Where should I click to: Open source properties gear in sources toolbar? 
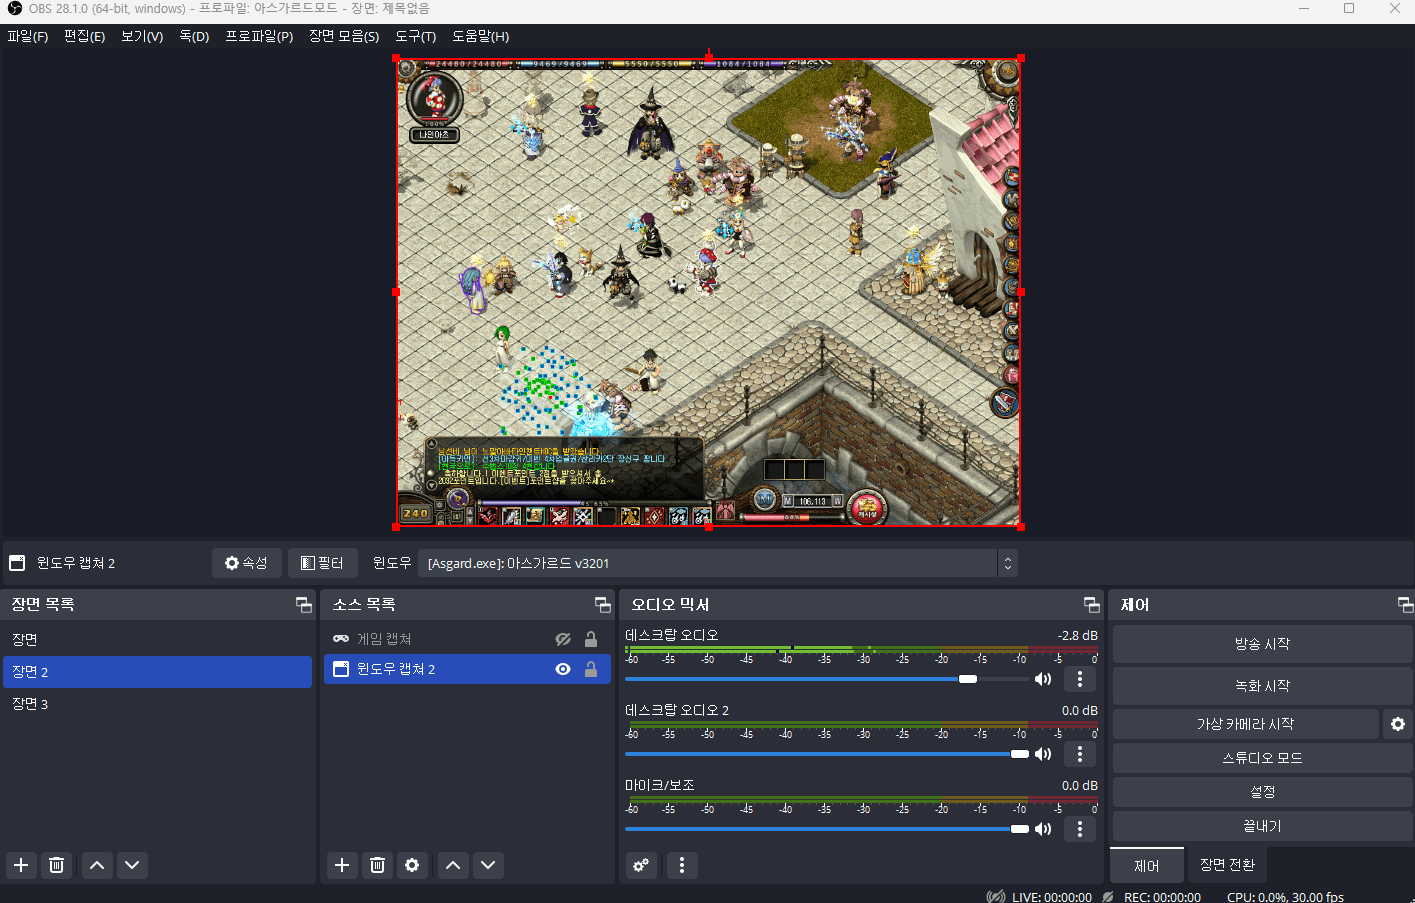pos(412,865)
